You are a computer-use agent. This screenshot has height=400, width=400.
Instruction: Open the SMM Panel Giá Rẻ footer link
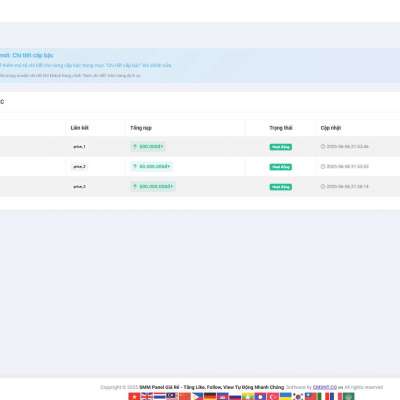(x=212, y=387)
